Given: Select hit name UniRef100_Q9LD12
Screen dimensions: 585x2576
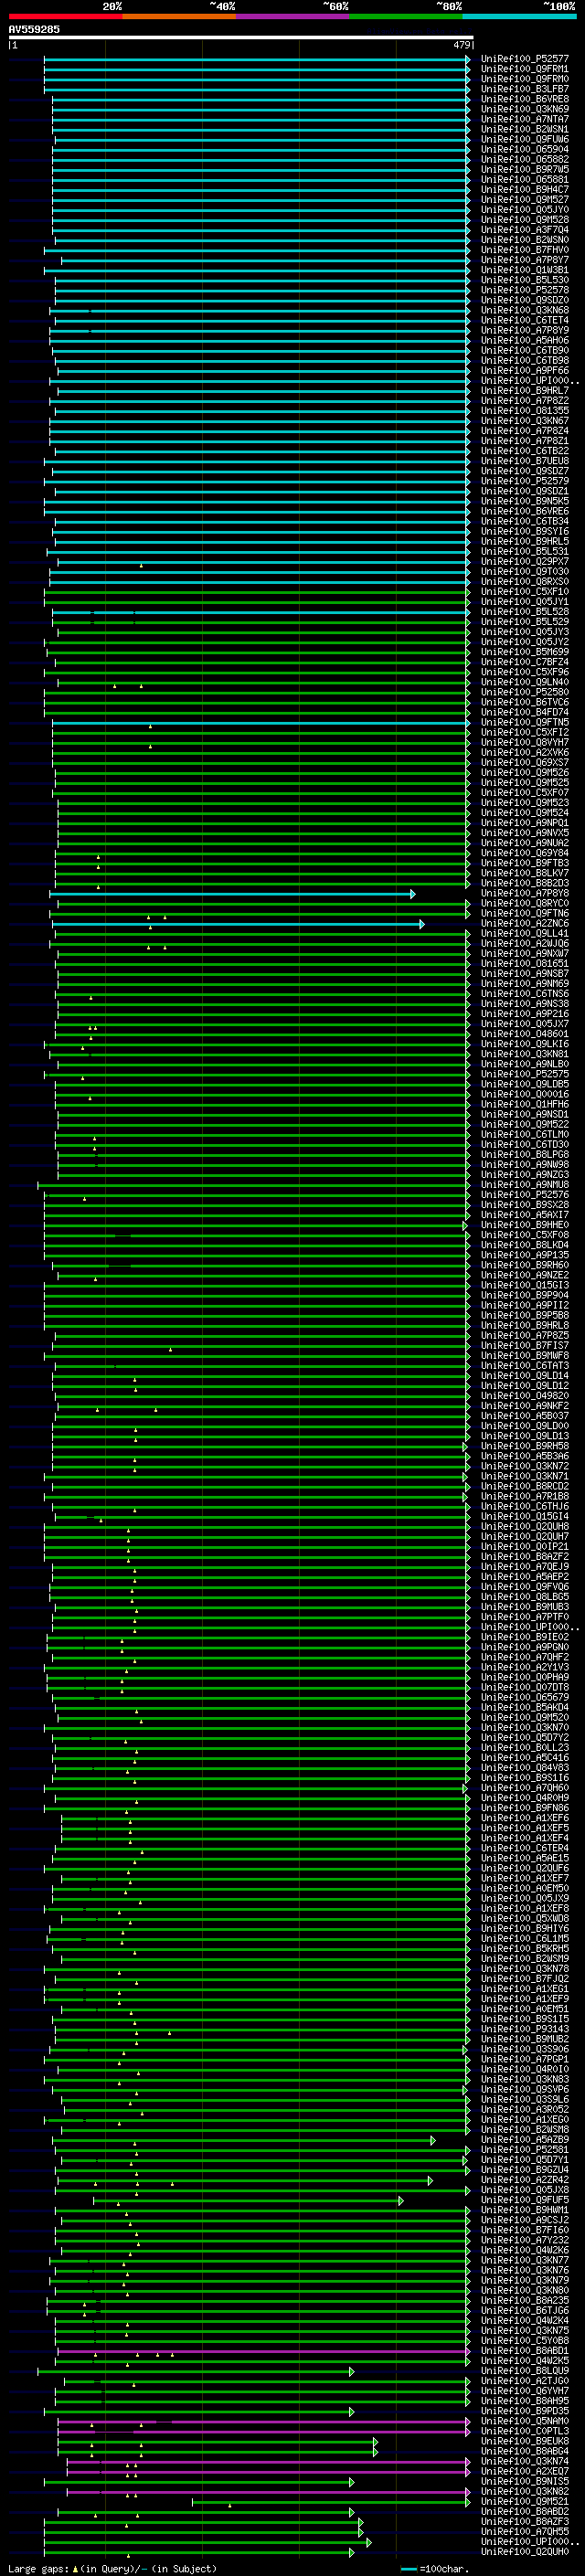Looking at the screenshot, I should point(525,1386).
